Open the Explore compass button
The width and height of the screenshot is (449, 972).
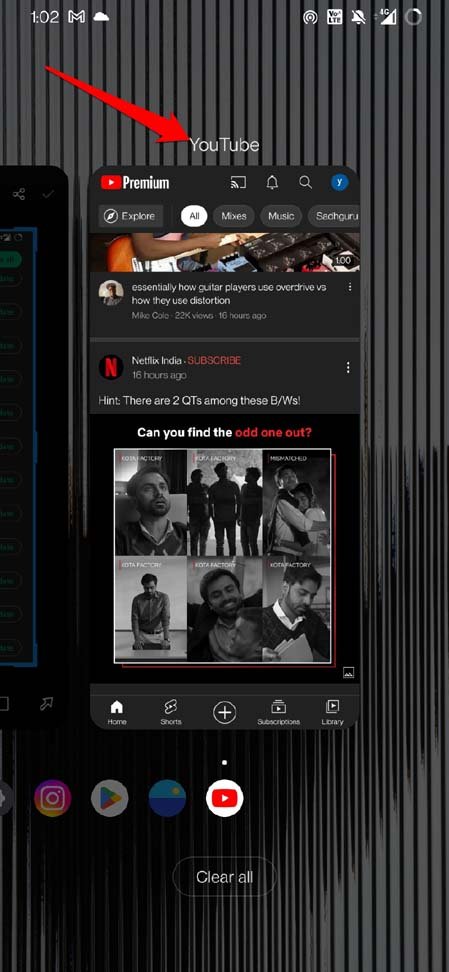click(x=130, y=216)
